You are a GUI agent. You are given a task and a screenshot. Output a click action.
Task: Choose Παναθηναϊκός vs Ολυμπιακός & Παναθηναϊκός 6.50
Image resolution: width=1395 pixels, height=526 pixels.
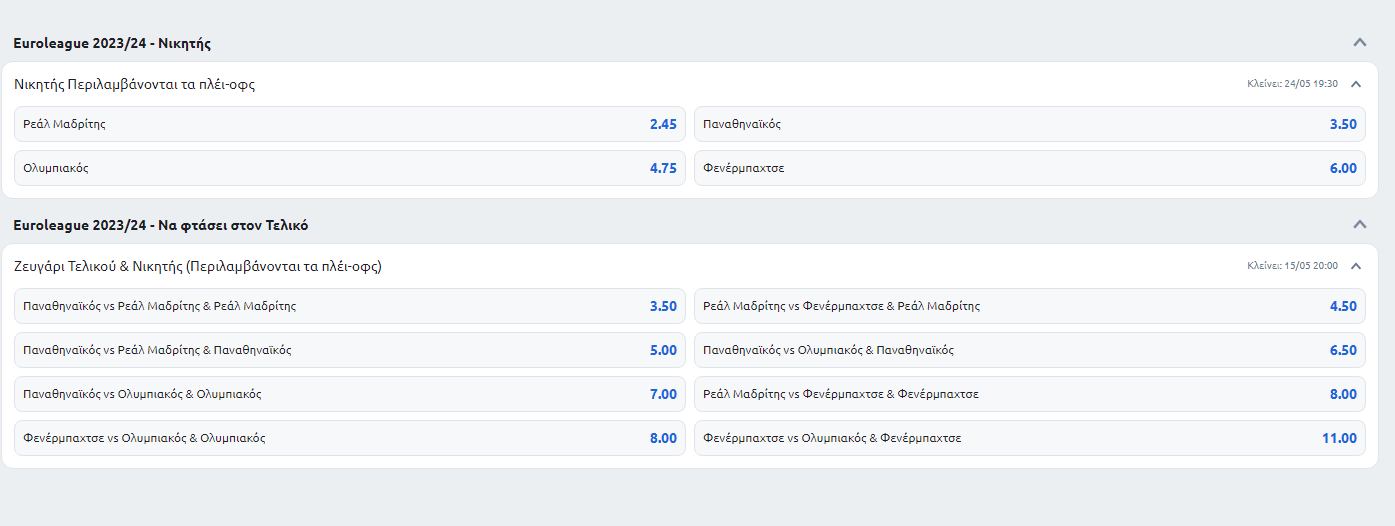click(x=1029, y=351)
